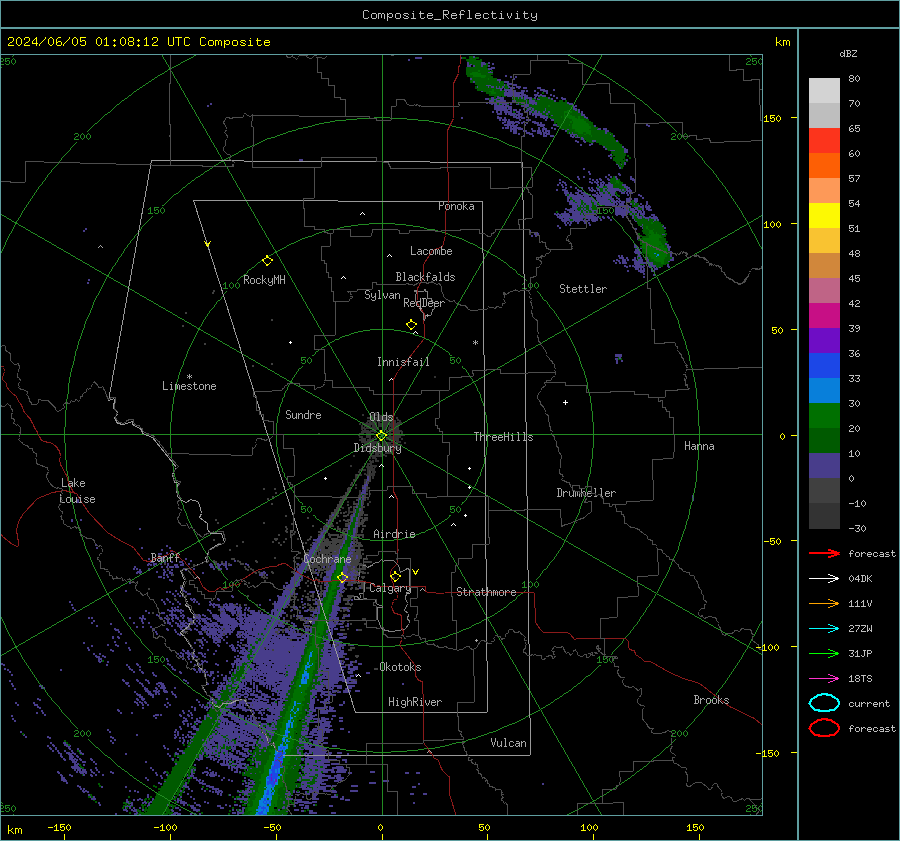Viewport: 900px width, 841px height.
Task: Click the yellow diamond marker above Calgary
Action: [395, 576]
